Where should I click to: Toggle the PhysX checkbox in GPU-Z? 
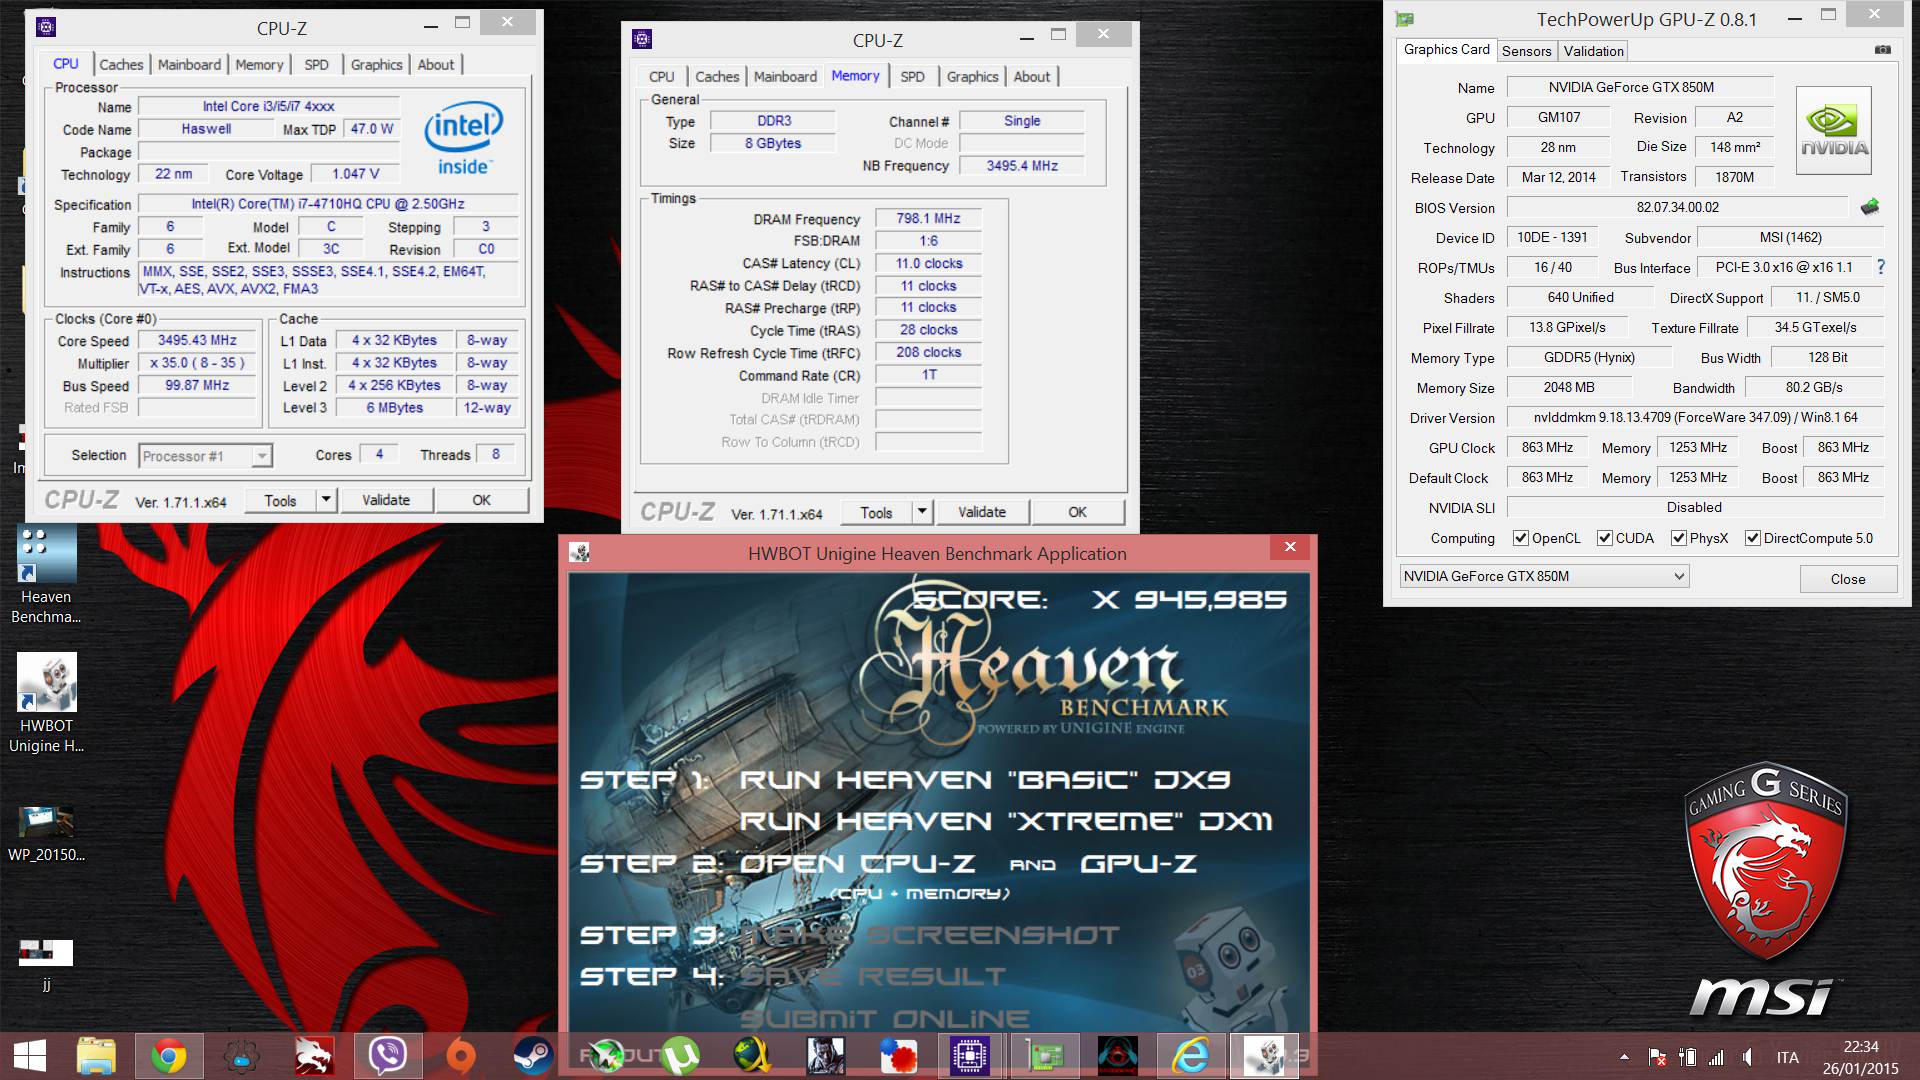(x=1679, y=538)
